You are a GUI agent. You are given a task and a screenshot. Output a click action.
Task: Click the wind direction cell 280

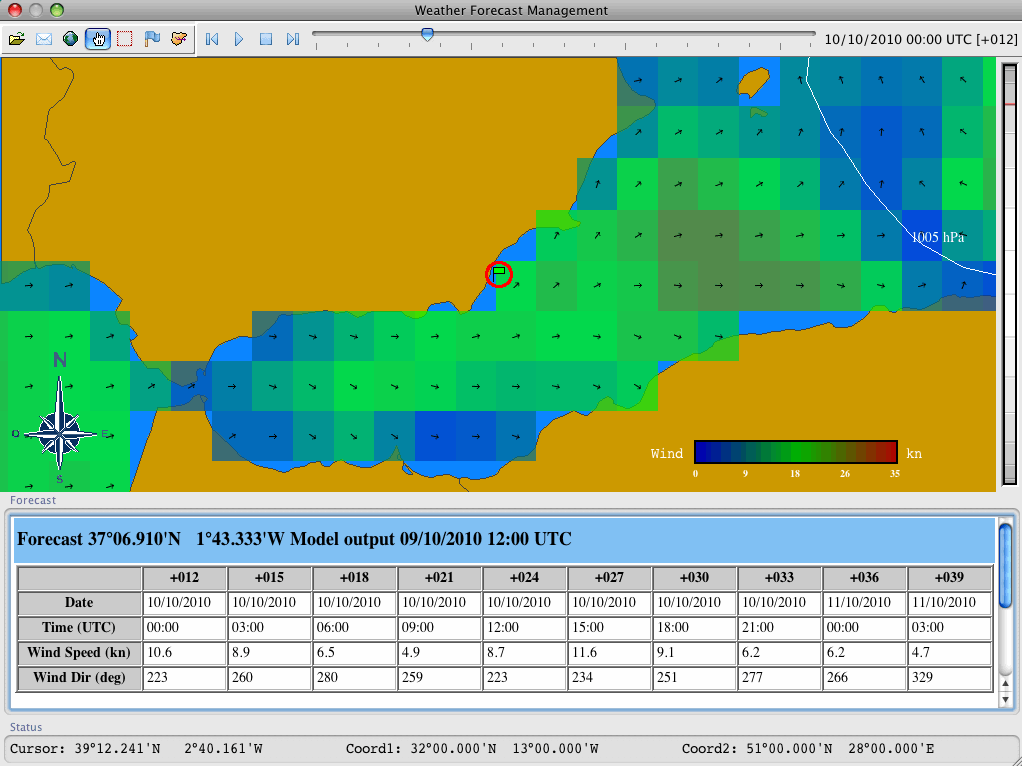[x=355, y=677]
